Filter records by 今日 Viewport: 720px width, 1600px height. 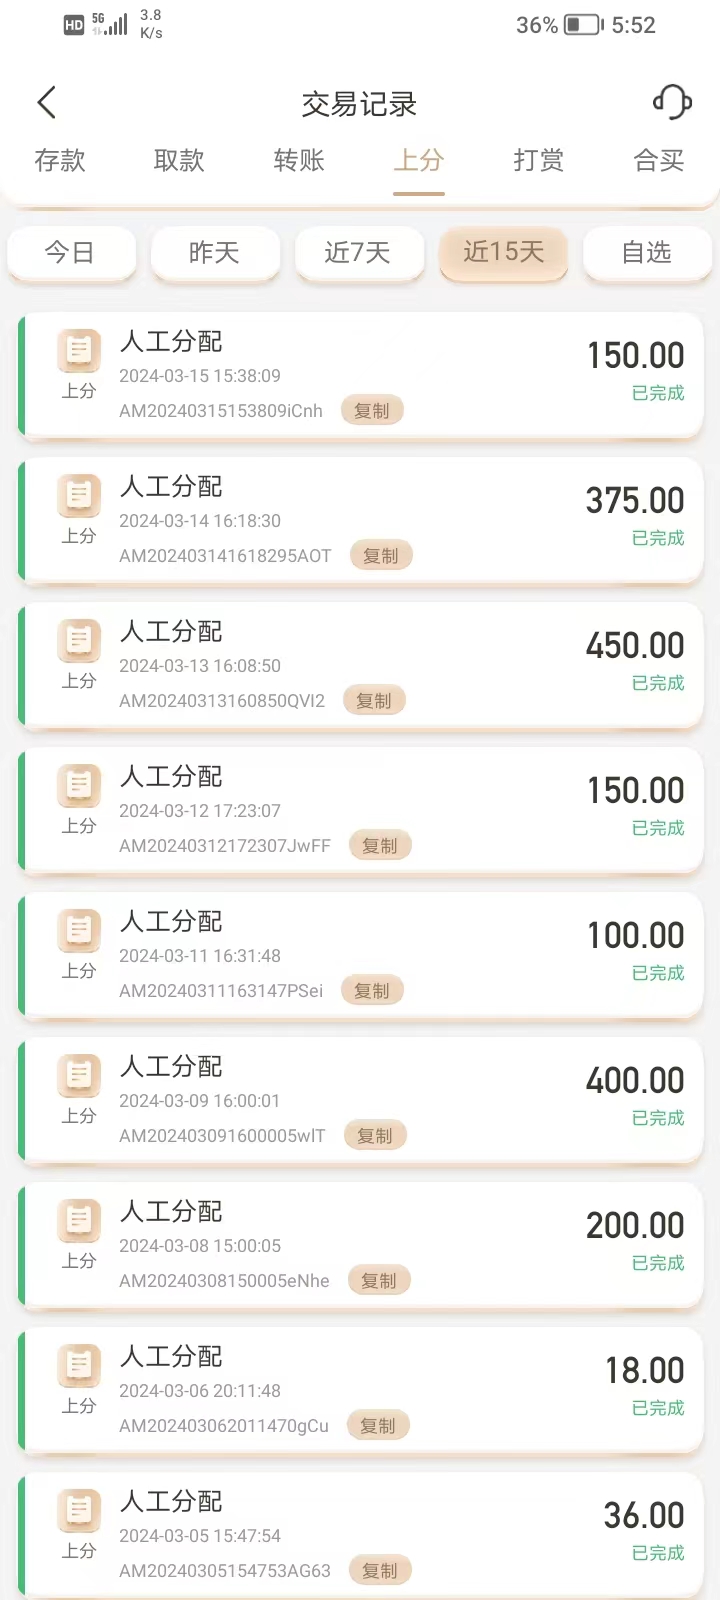pos(71,253)
